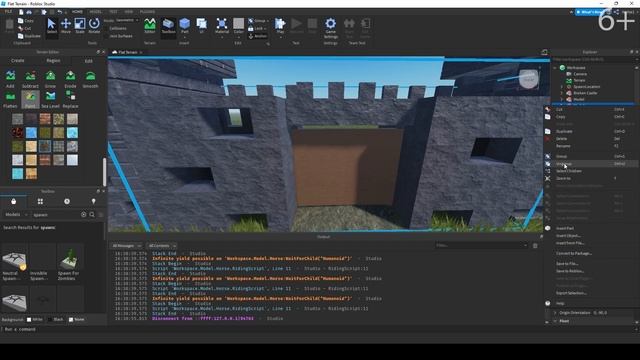Toggle Anchor in Edit group

click(258, 36)
